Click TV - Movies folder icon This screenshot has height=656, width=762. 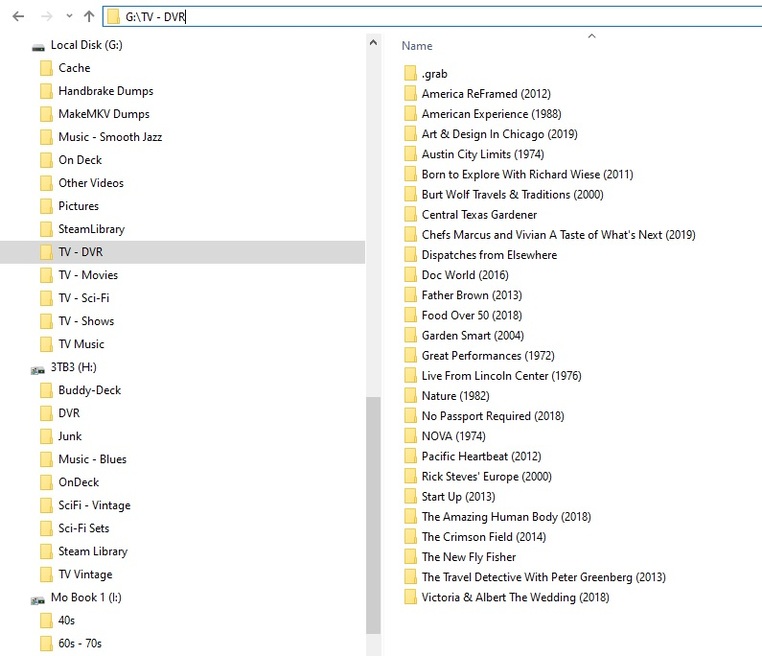coord(46,275)
